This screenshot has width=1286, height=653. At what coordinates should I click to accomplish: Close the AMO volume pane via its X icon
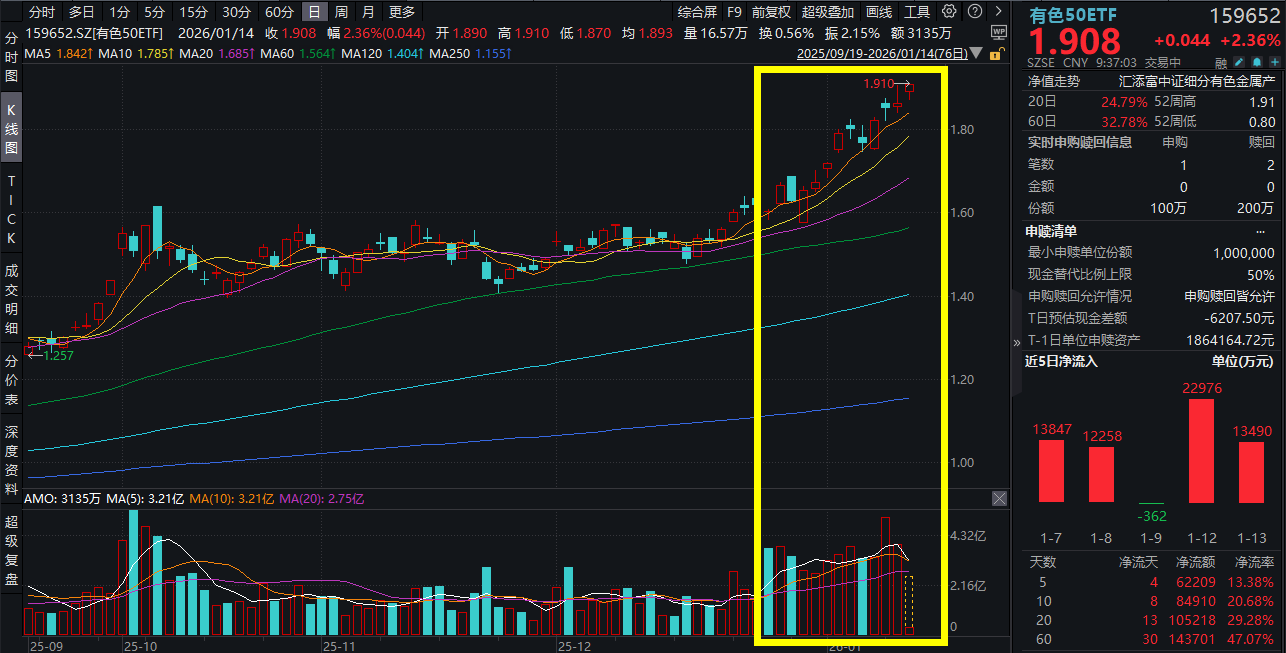999,498
